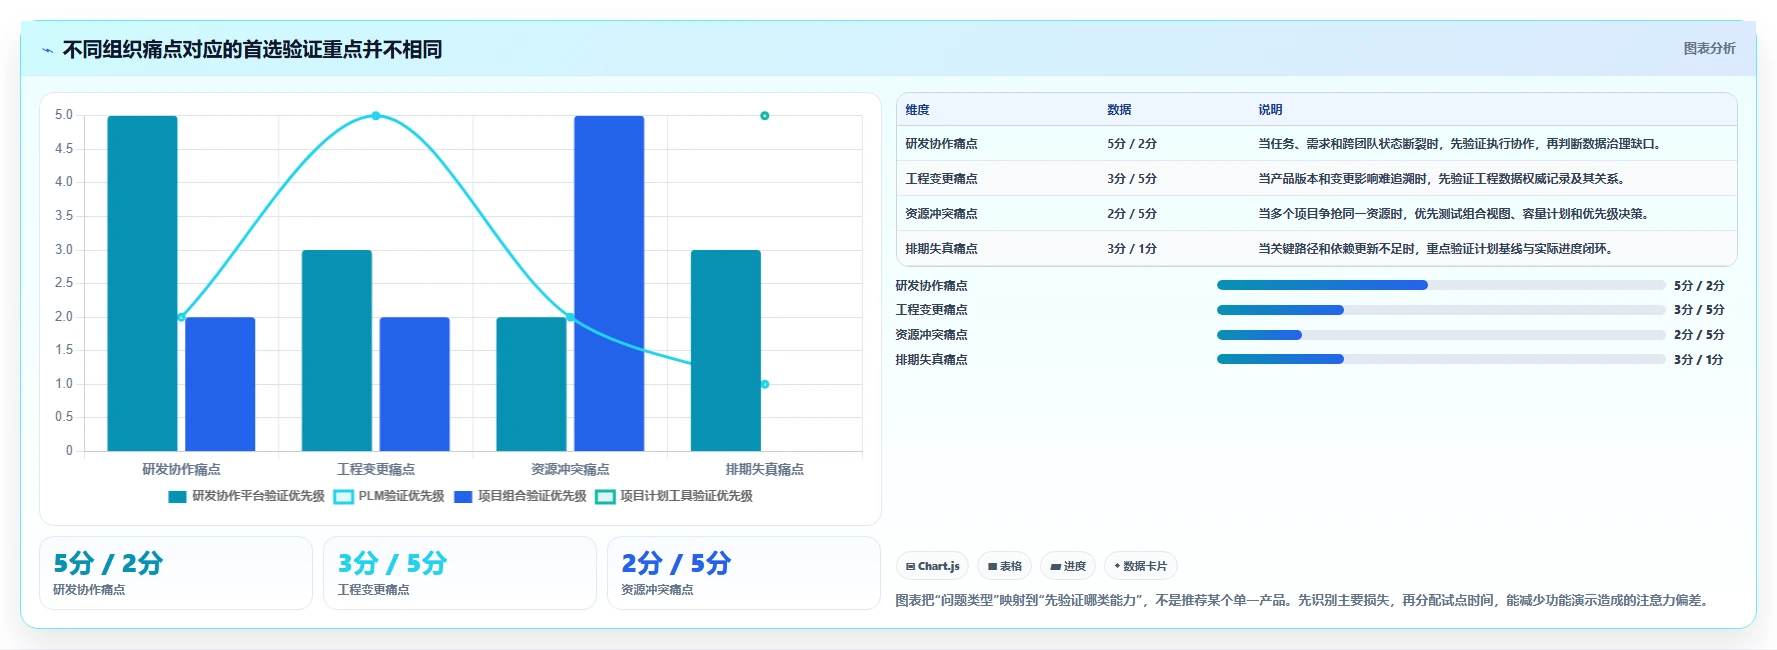Click the y-axis value 2.5

coord(64,283)
